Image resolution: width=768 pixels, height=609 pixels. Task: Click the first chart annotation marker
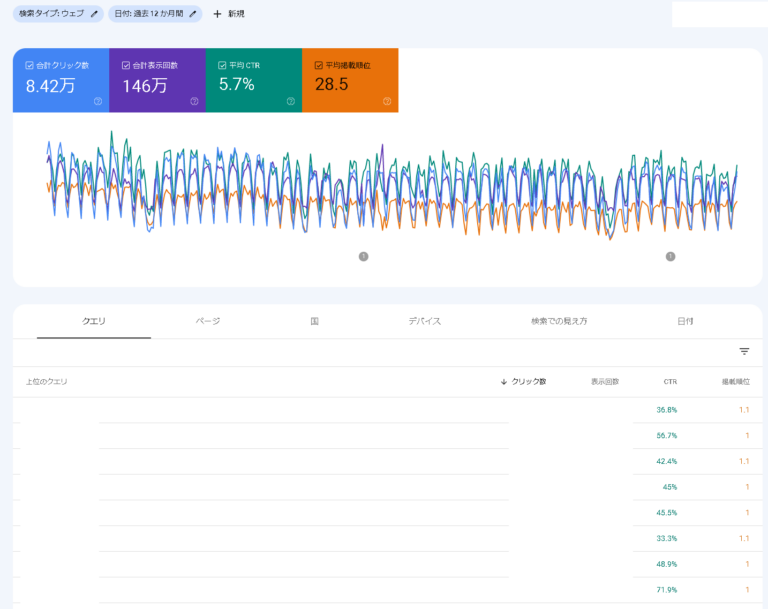point(363,256)
